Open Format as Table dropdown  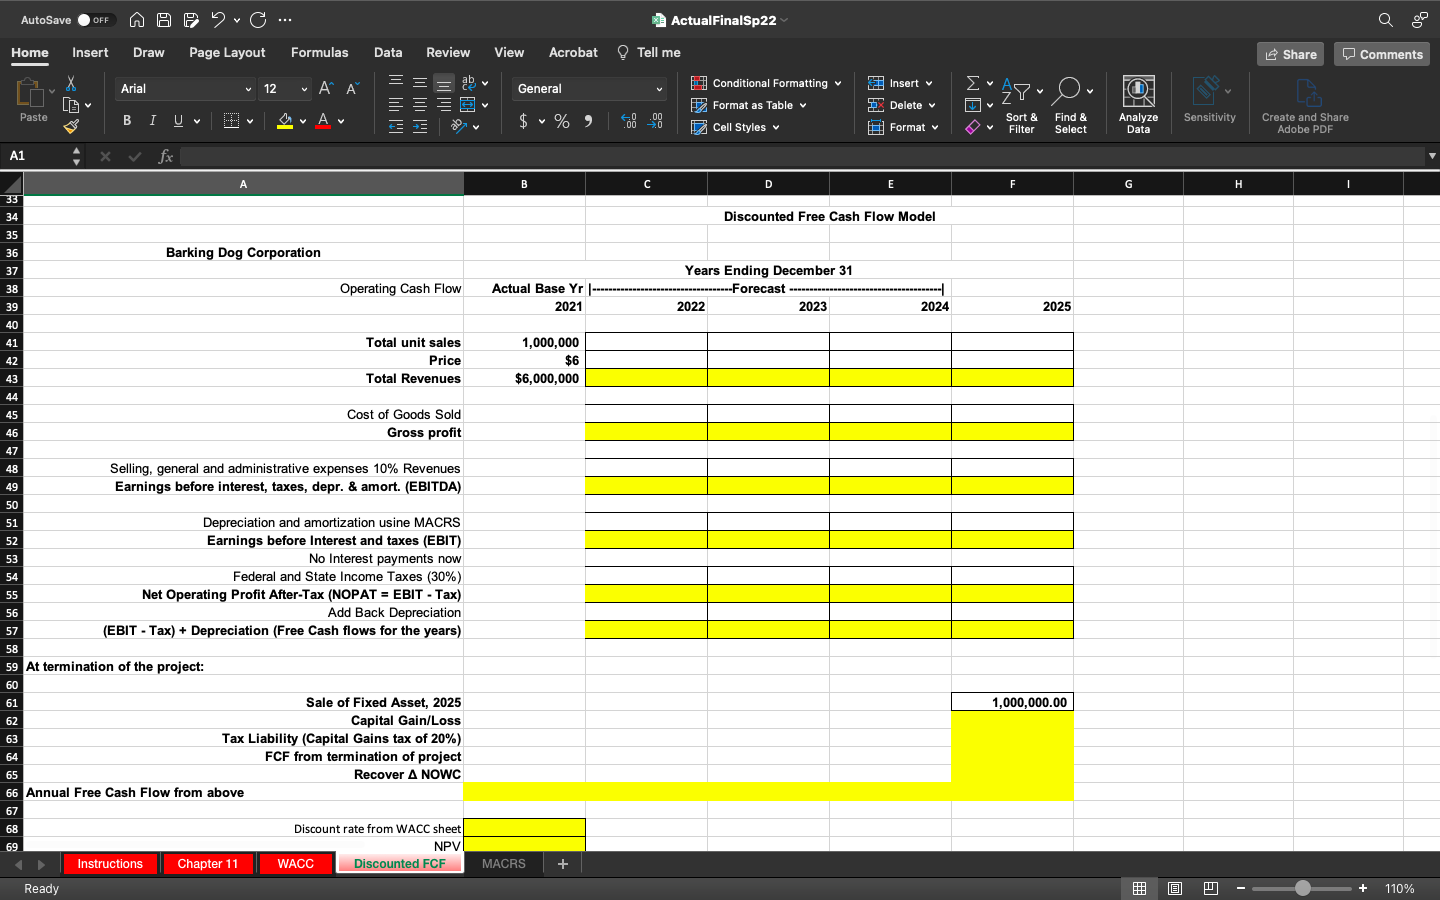coord(749,105)
